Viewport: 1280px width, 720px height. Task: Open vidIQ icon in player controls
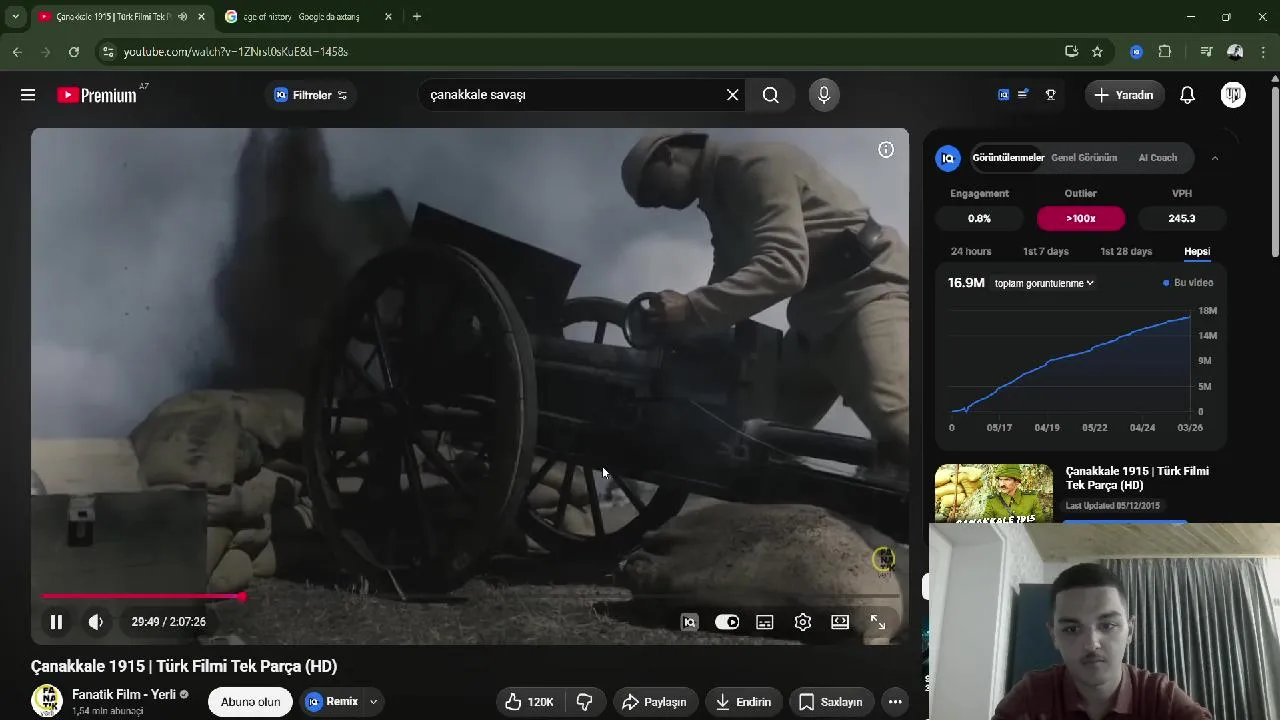pyautogui.click(x=689, y=622)
